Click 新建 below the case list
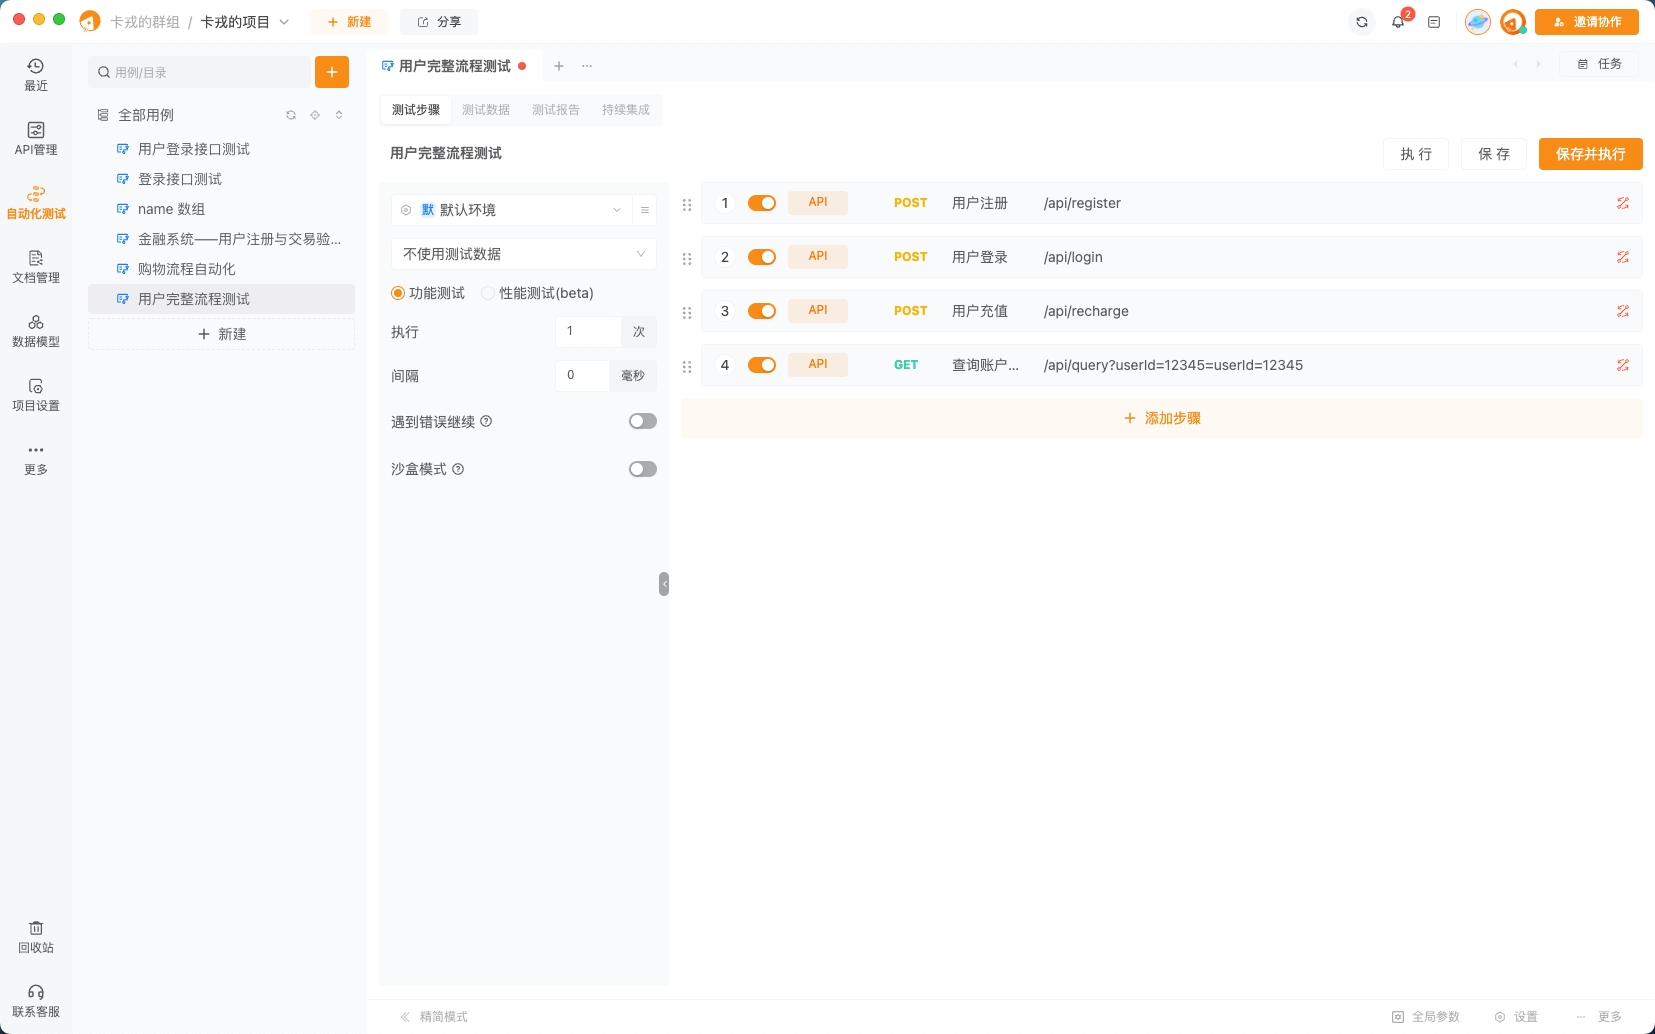Screen dimensions: 1655x1034 click(x=221, y=334)
